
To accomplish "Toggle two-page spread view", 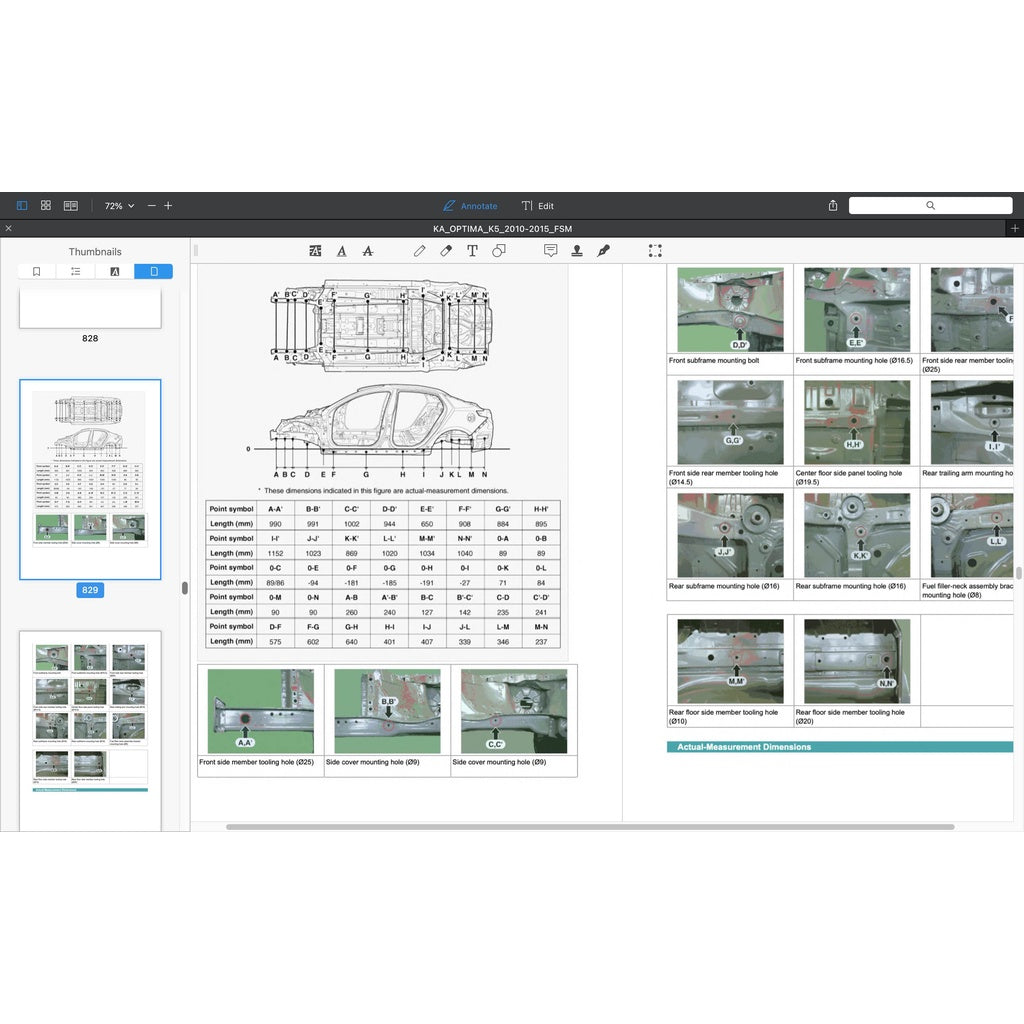I will pyautogui.click(x=71, y=205).
